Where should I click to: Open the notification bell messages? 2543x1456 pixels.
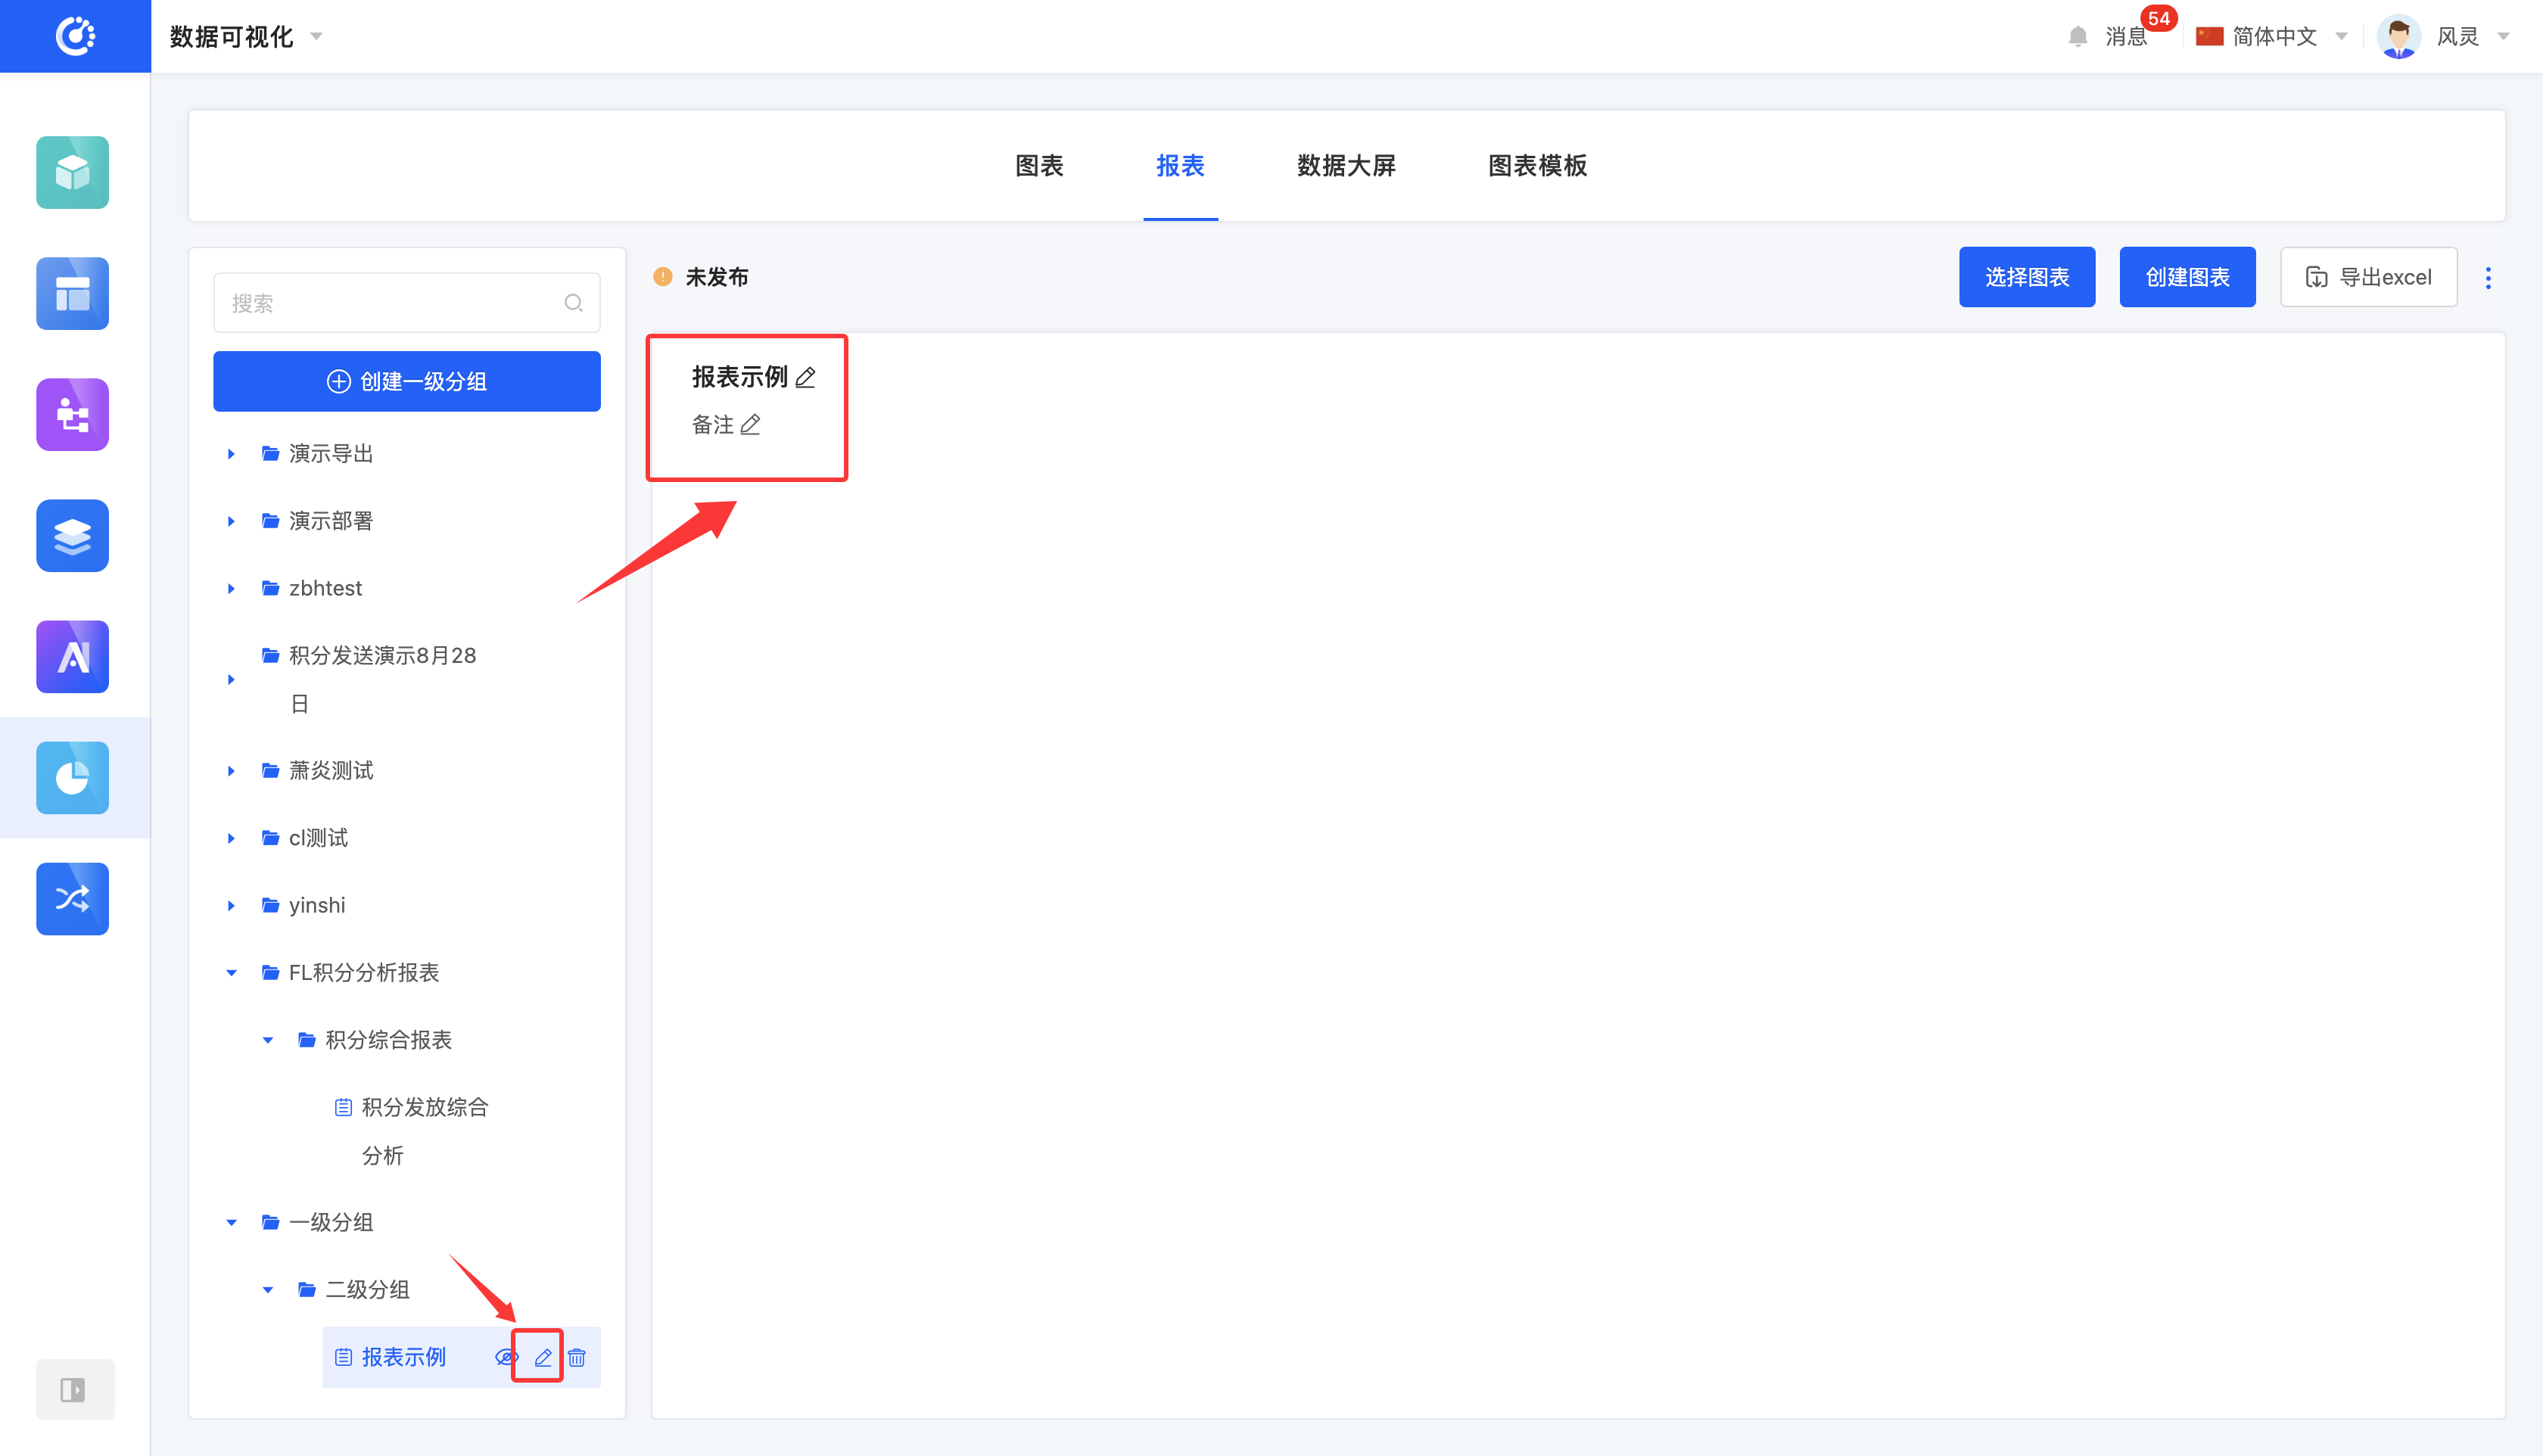[x=2078, y=36]
